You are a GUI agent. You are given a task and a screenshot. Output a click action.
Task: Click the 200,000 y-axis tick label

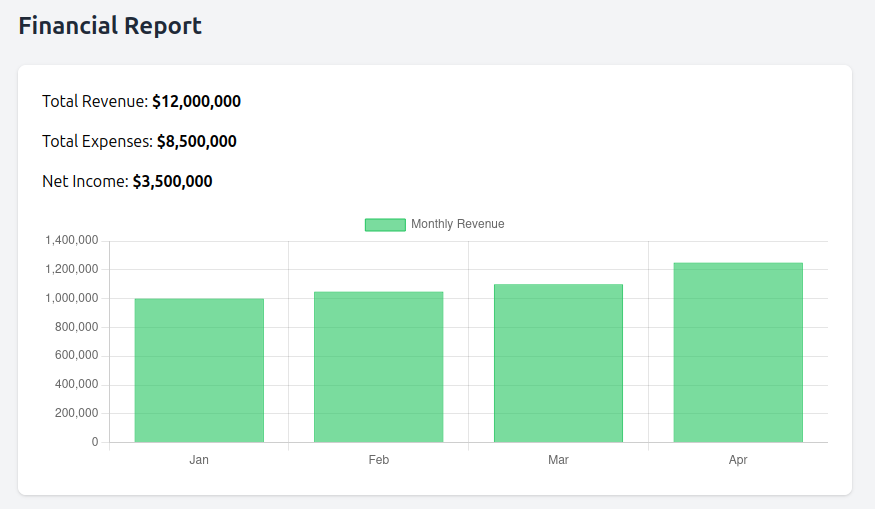click(x=76, y=413)
